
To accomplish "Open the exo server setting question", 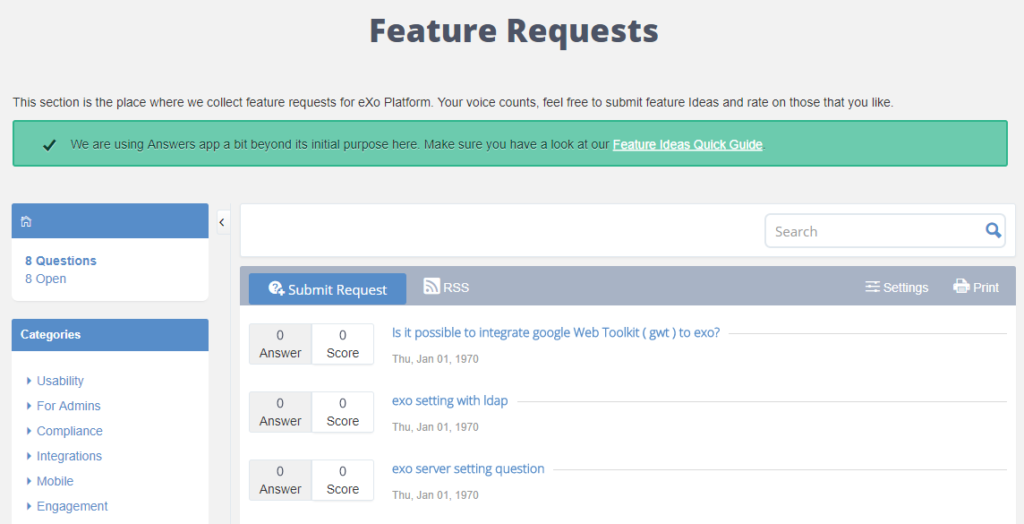I will click(x=468, y=468).
